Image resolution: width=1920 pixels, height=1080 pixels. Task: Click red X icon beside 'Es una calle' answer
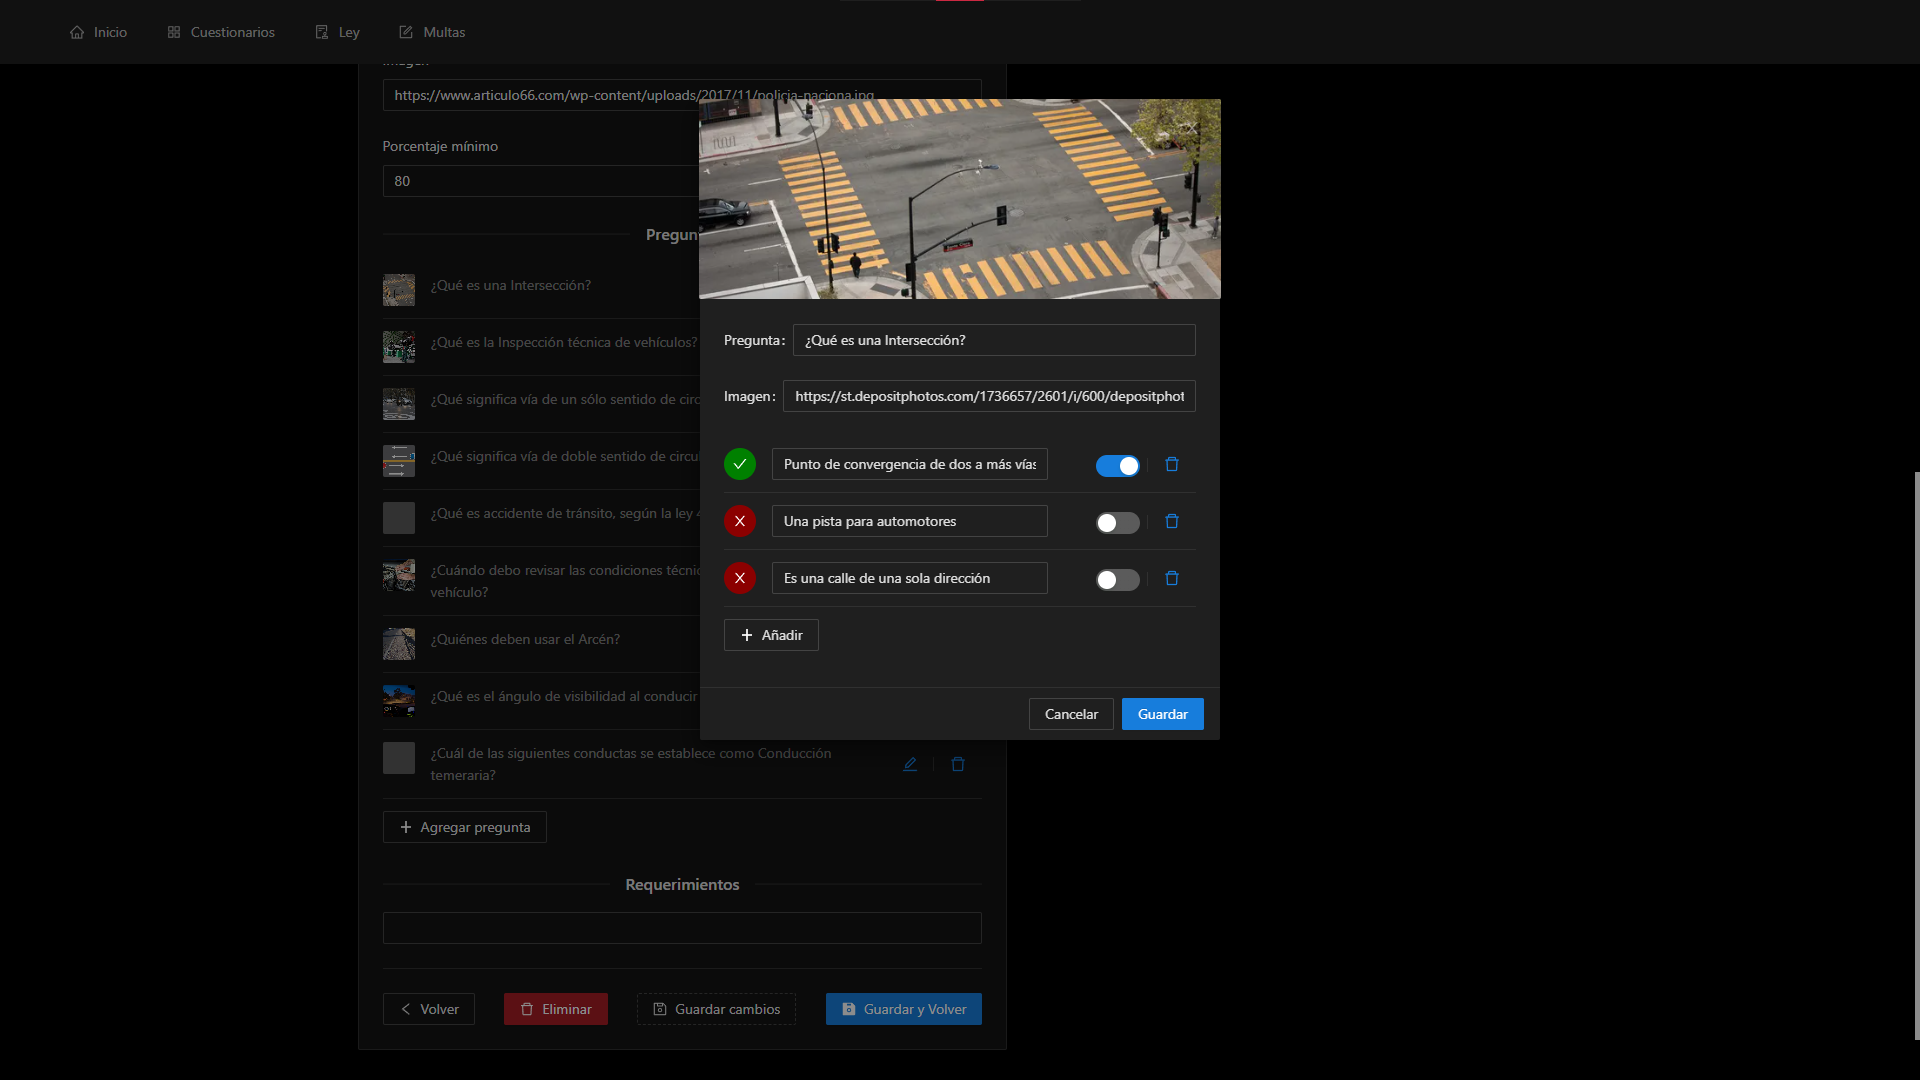(x=740, y=578)
